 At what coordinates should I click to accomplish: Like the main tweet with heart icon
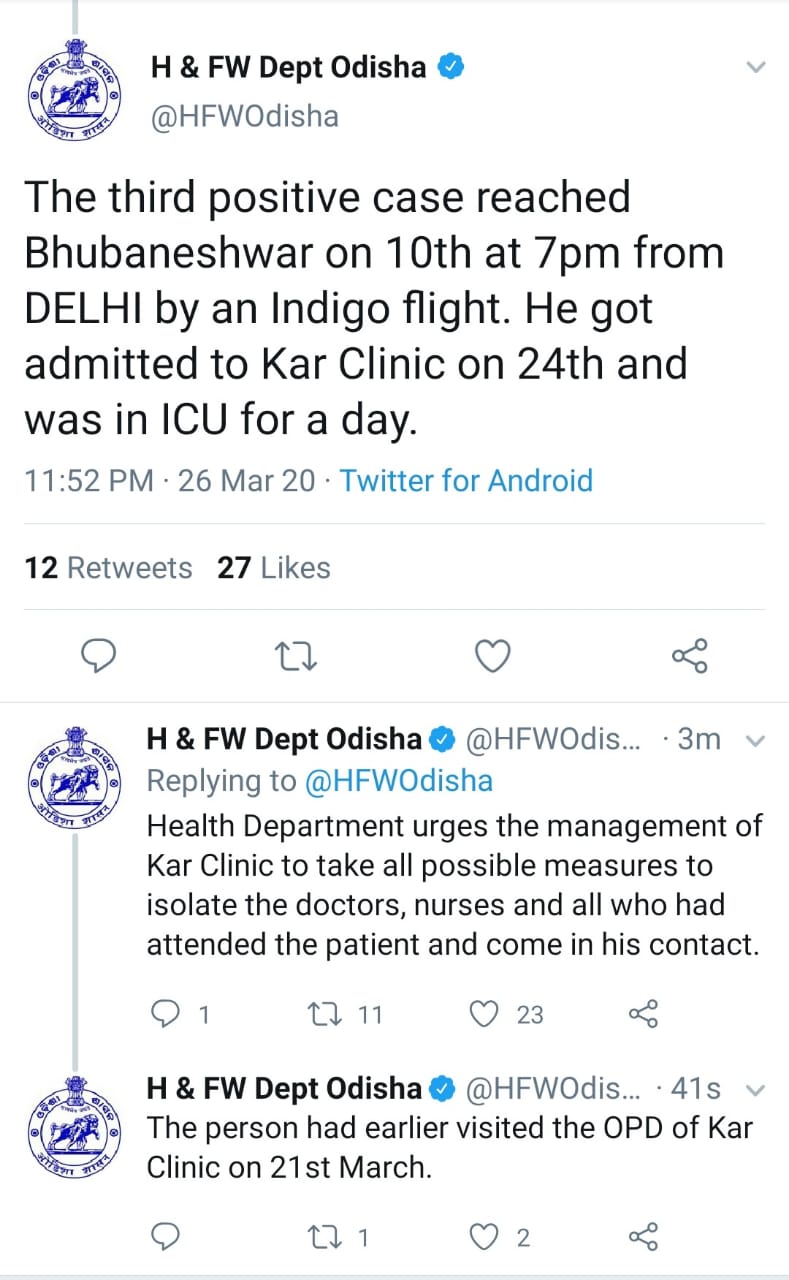[491, 656]
